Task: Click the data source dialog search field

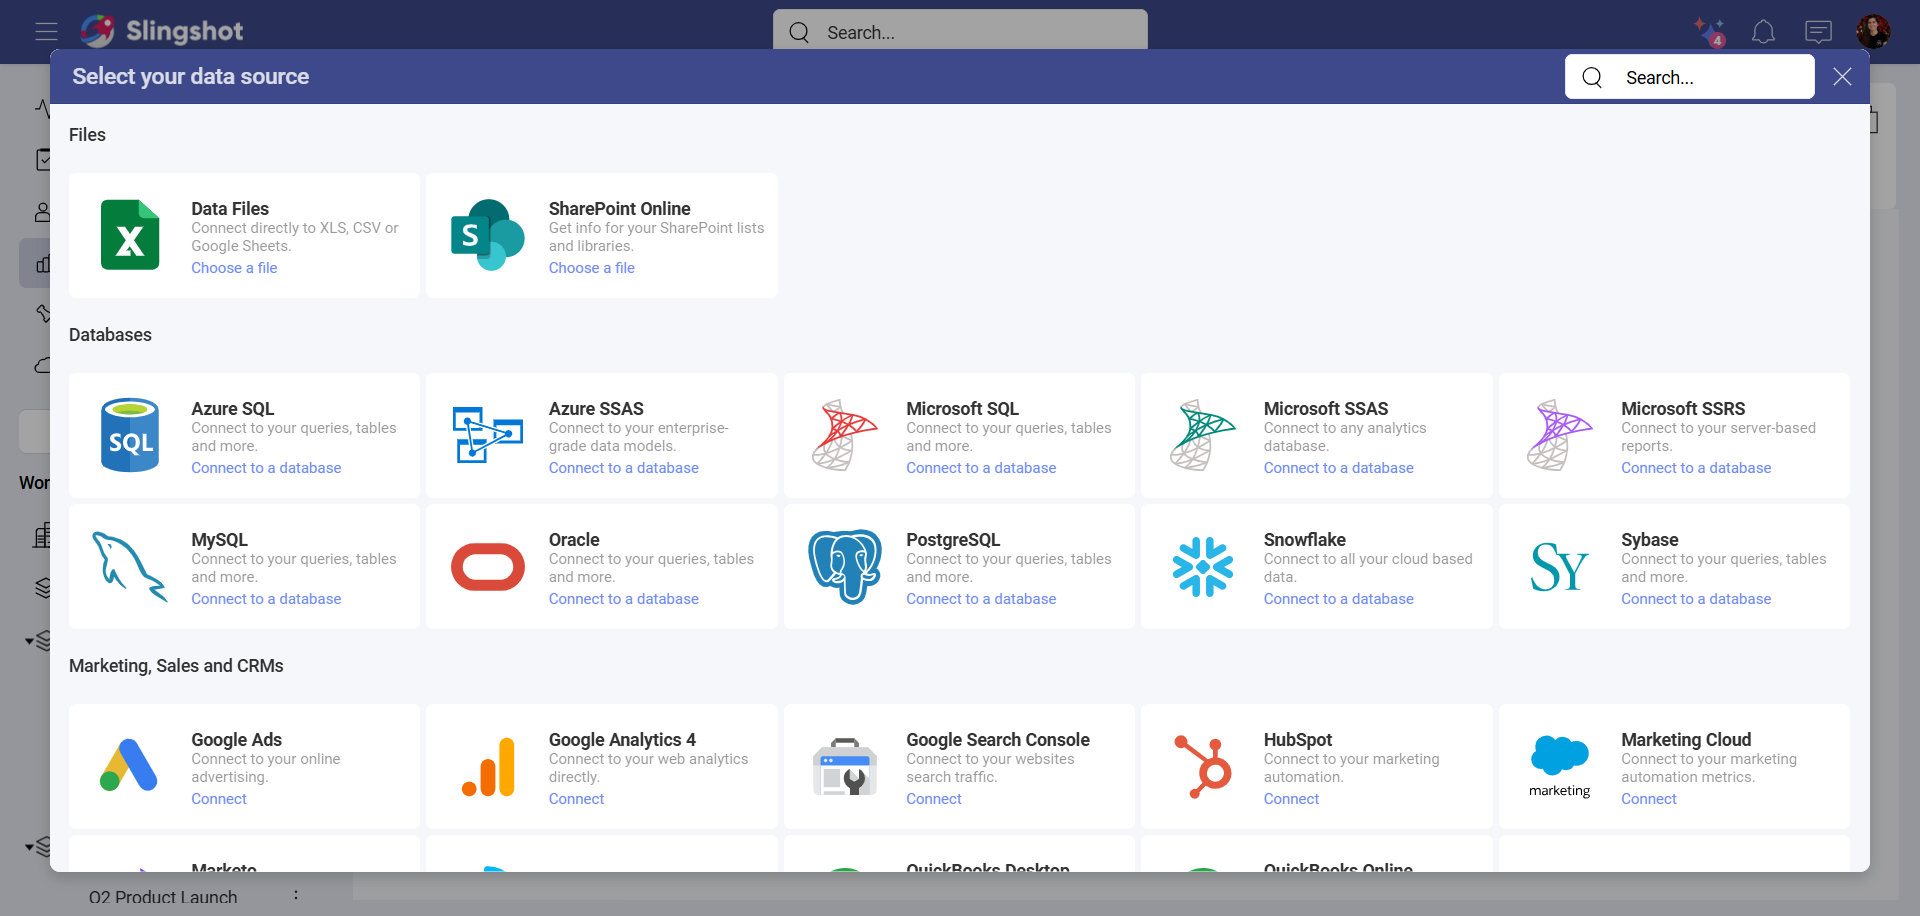Action: tap(1689, 77)
